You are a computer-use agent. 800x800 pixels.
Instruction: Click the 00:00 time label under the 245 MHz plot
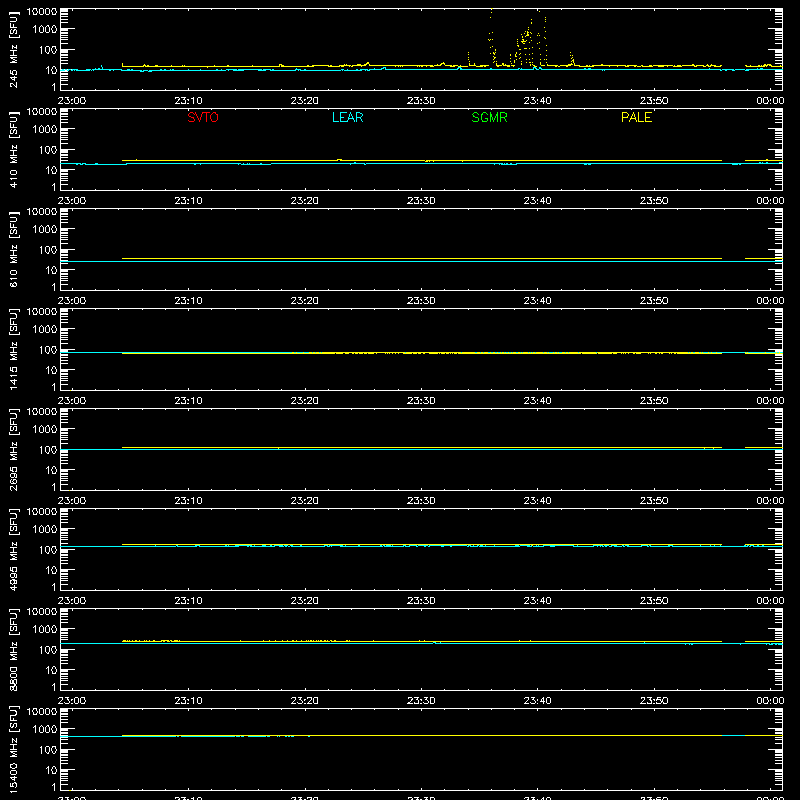770,101
